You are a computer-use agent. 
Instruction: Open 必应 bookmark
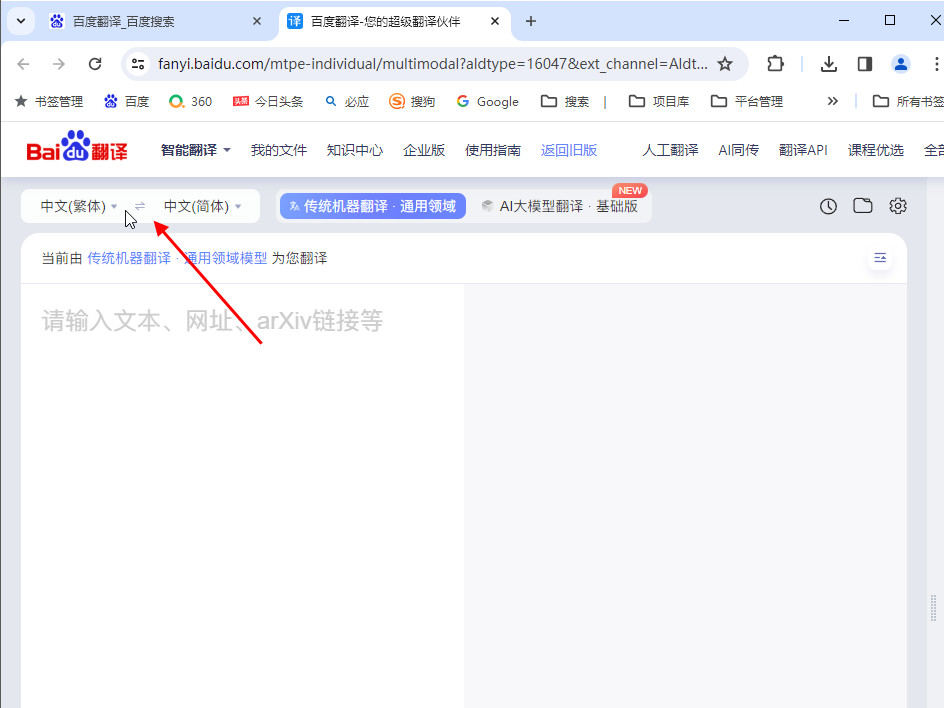coord(347,102)
